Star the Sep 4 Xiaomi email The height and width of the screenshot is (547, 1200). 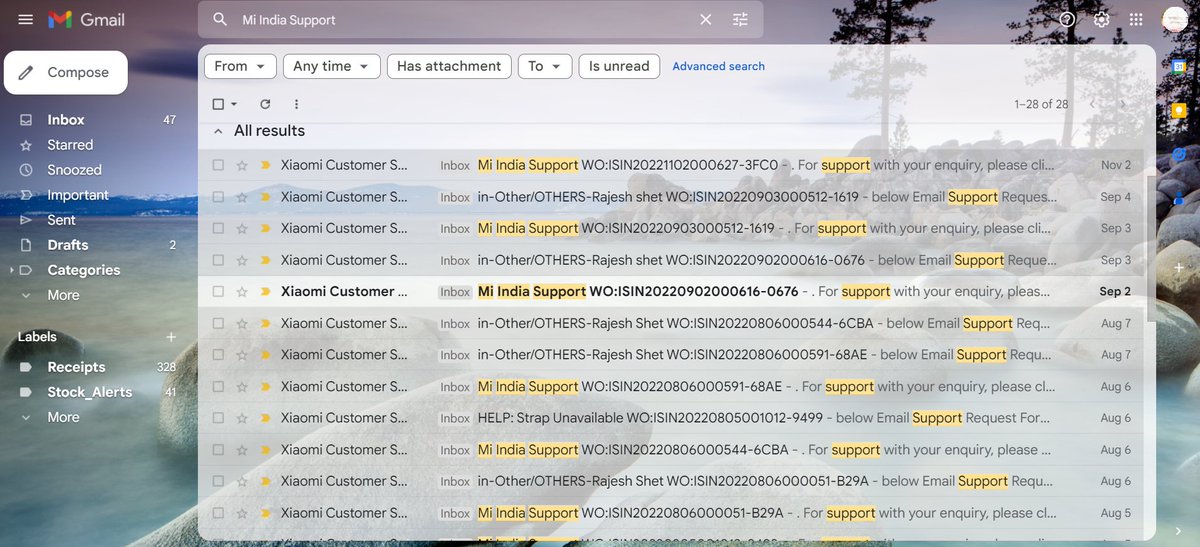[241, 197]
